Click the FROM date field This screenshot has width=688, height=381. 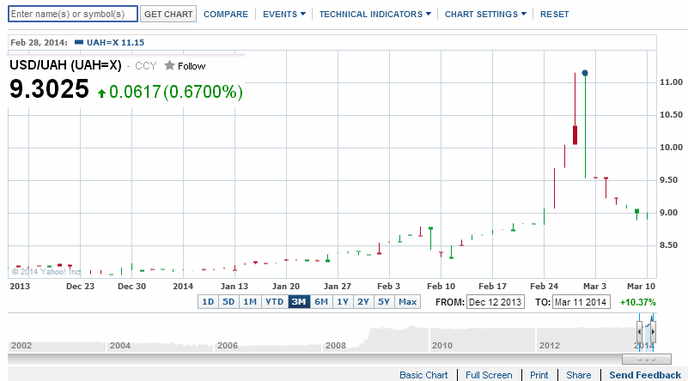[495, 302]
